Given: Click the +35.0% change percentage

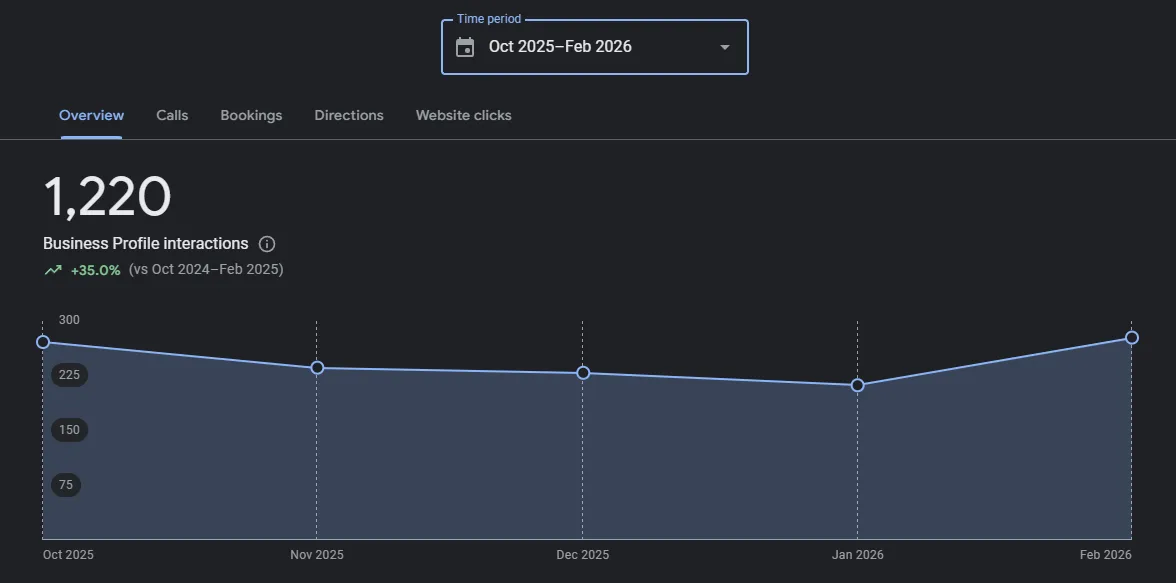Looking at the screenshot, I should coord(95,270).
